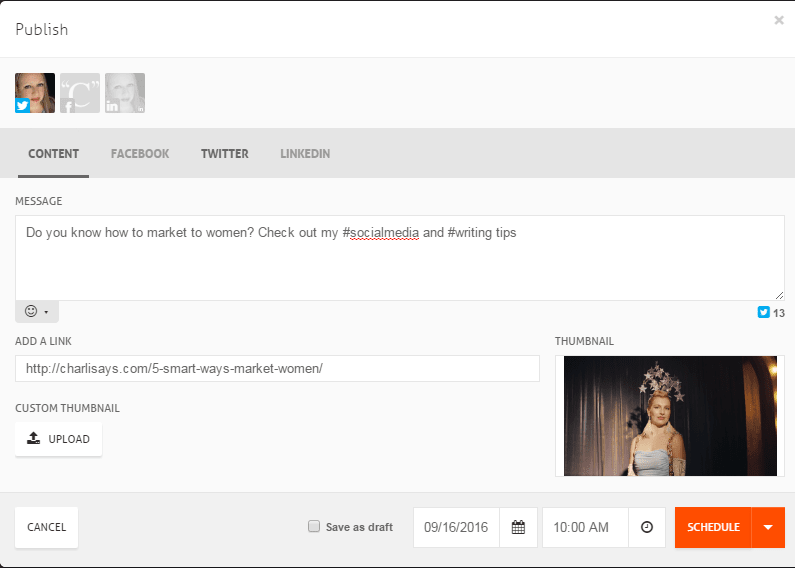This screenshot has width=795, height=568.
Task: Close the Publish dialog
Action: pos(779,20)
